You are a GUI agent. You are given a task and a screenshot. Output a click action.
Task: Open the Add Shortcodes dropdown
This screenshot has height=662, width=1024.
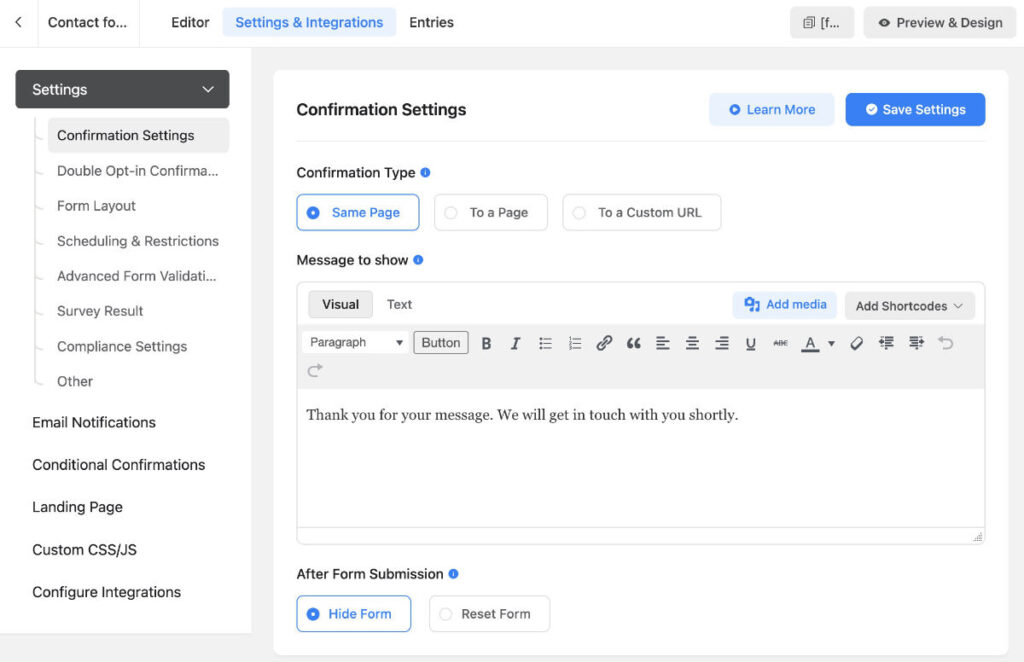coord(908,304)
